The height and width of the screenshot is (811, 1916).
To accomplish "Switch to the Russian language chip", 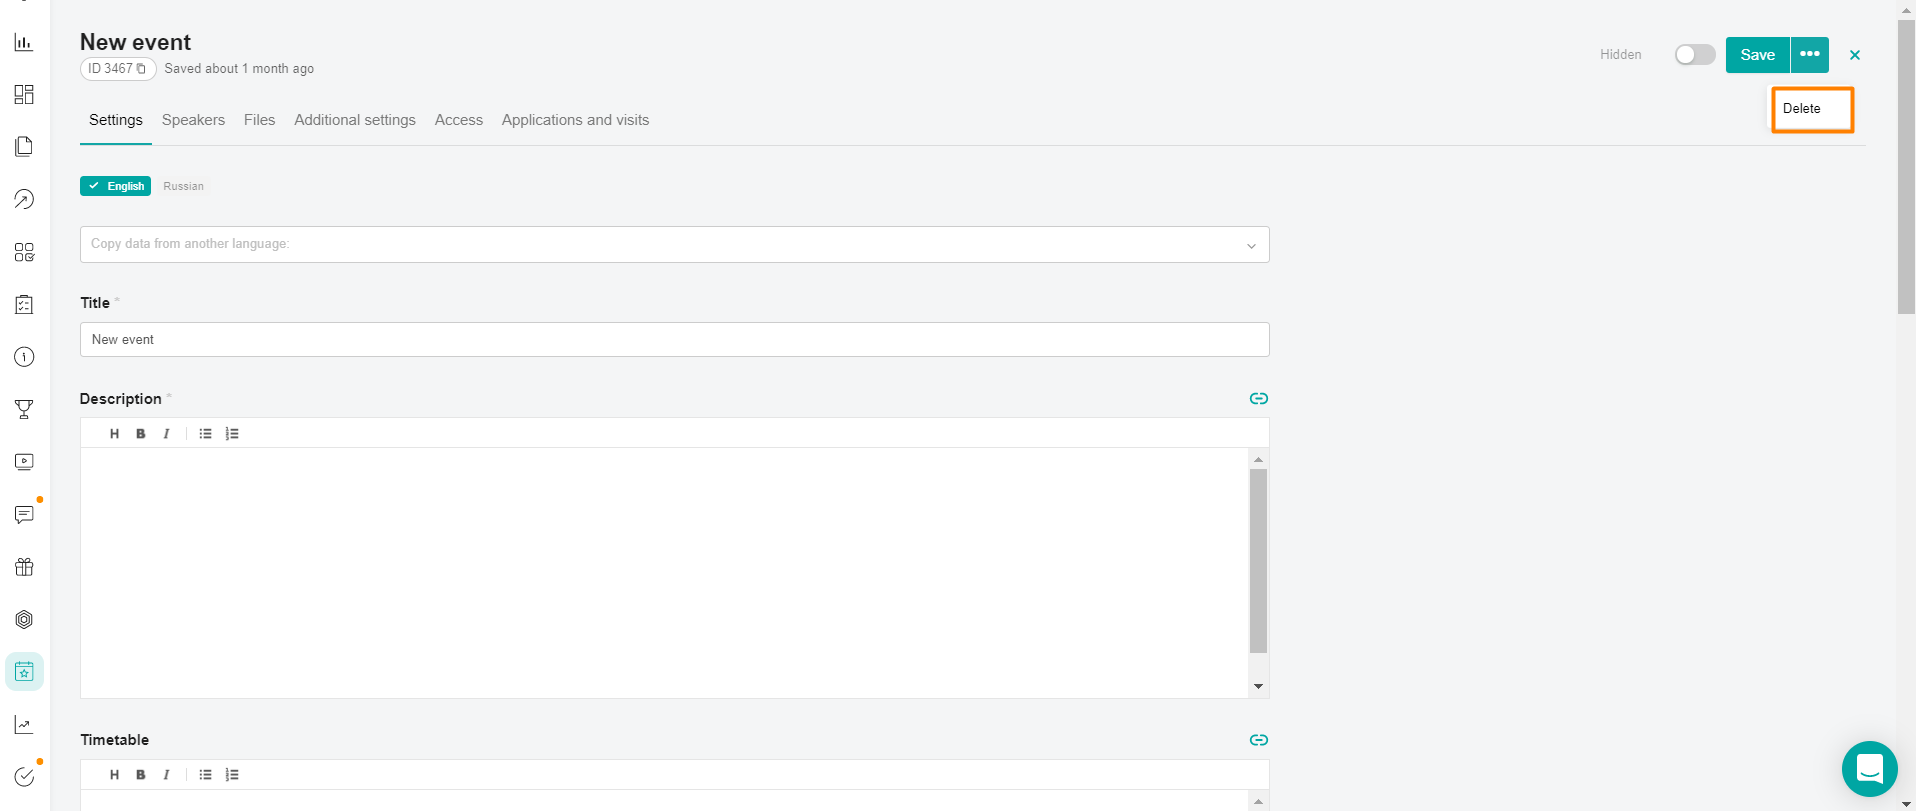I will pos(183,186).
